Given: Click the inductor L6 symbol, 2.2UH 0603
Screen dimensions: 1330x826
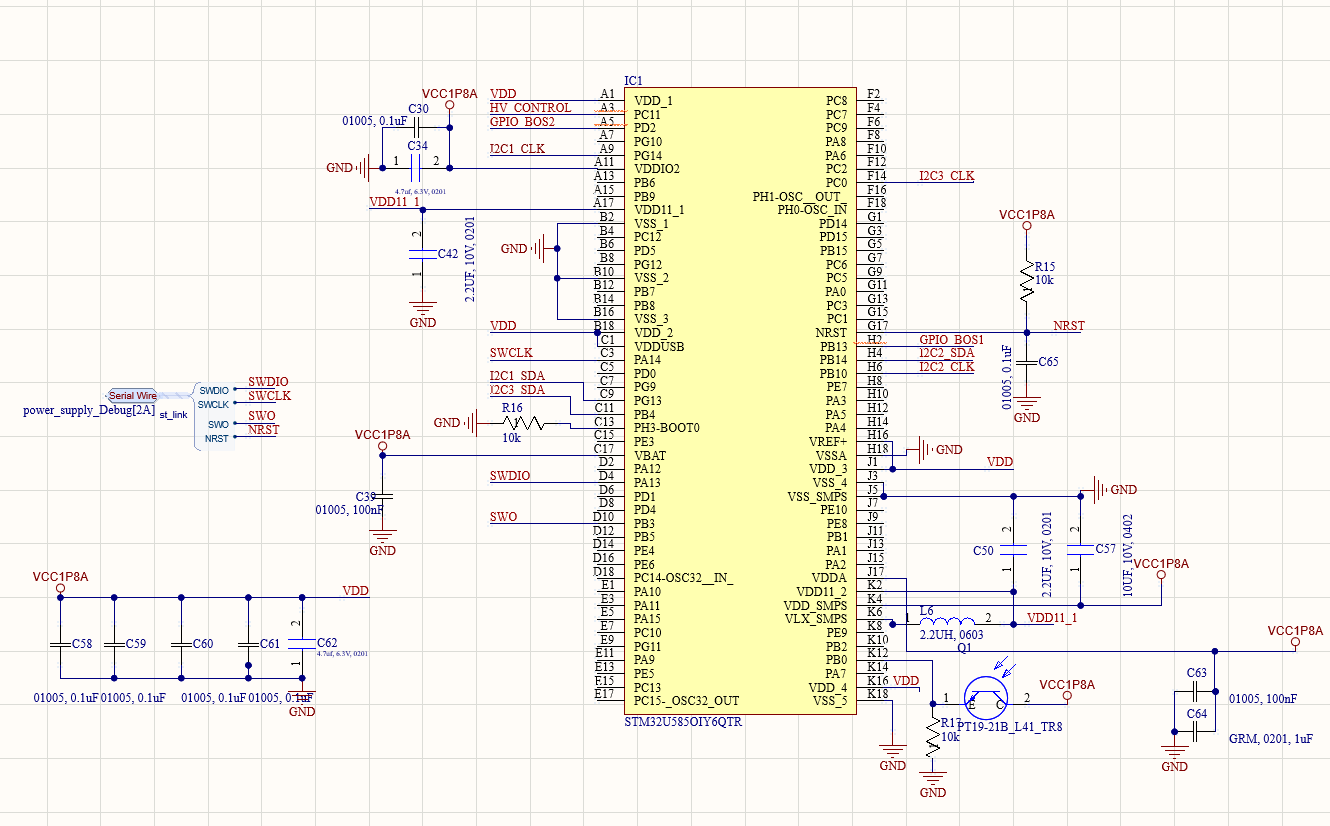Looking at the screenshot, I should [945, 622].
